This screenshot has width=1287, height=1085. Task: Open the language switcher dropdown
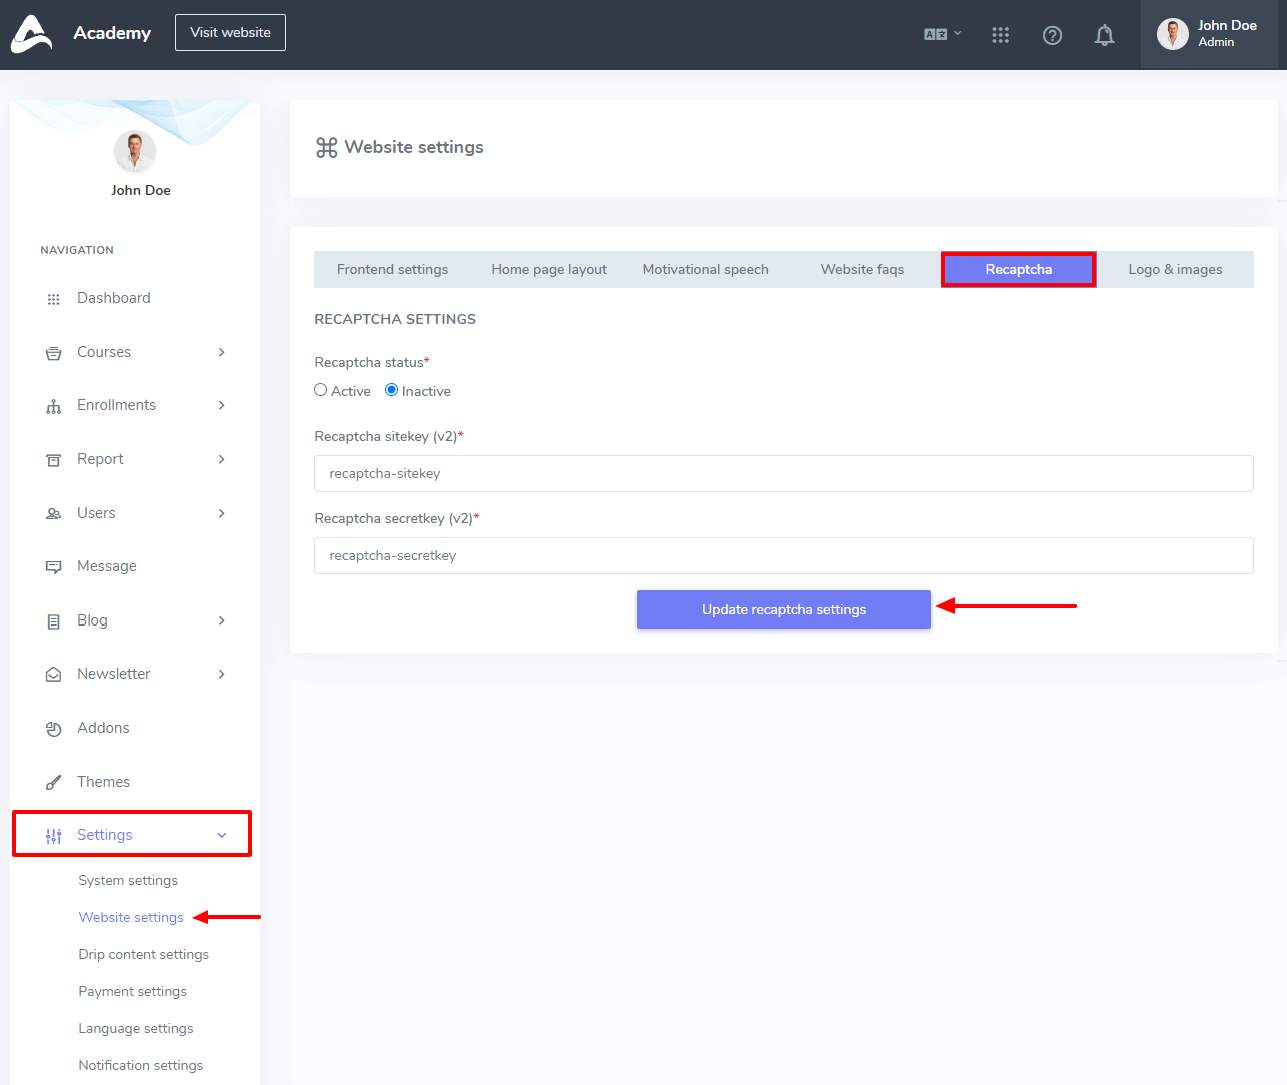coord(942,34)
